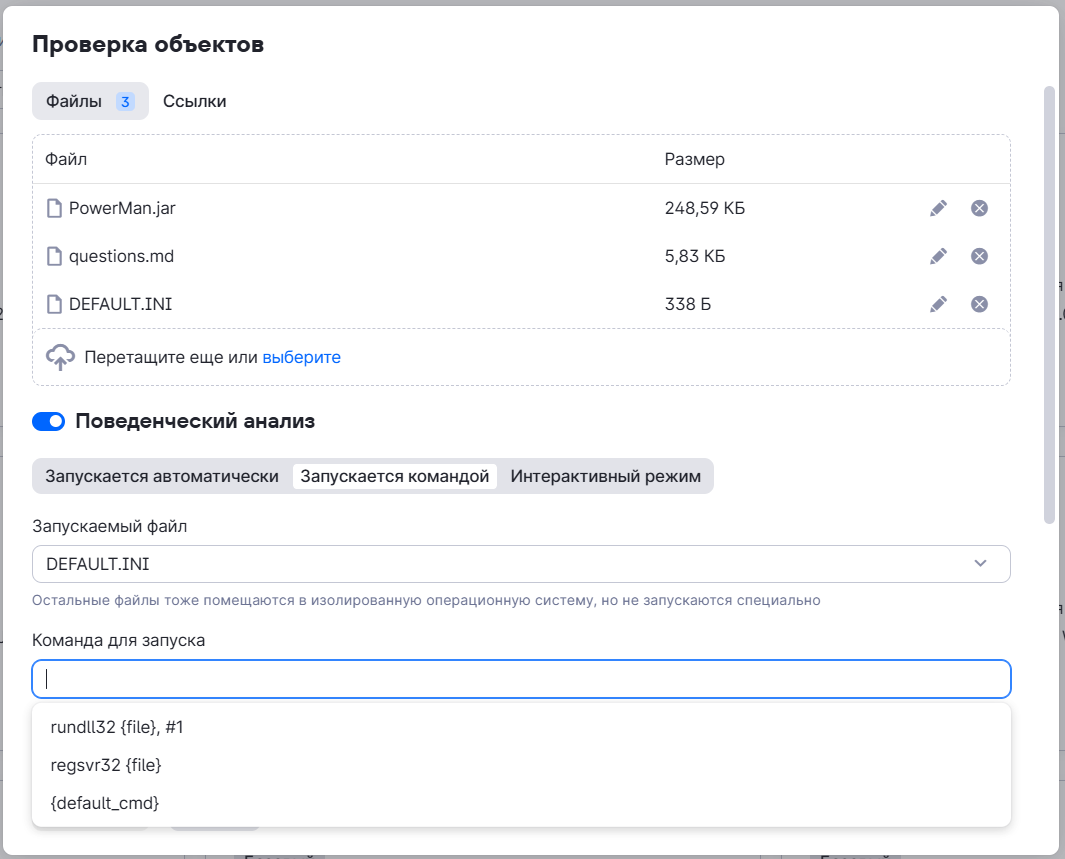The height and width of the screenshot is (859, 1065).
Task: Click the выберите link
Action: click(x=301, y=357)
